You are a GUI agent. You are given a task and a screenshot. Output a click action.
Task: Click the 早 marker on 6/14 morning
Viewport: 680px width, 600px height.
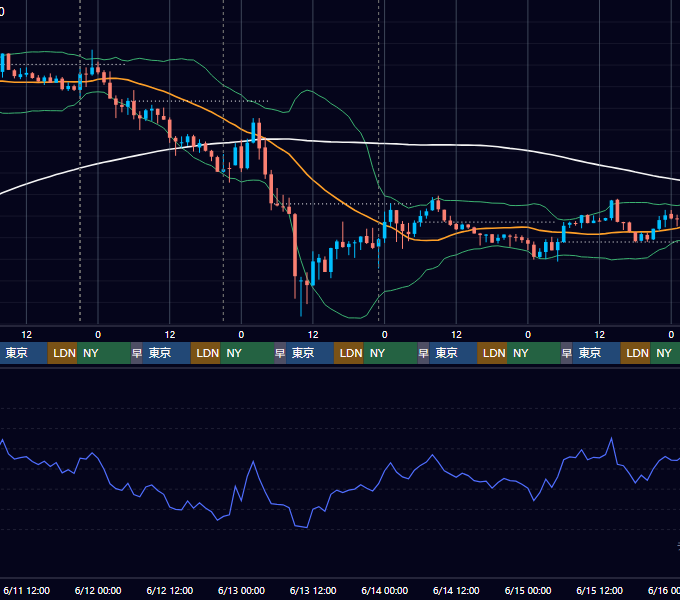[423, 353]
